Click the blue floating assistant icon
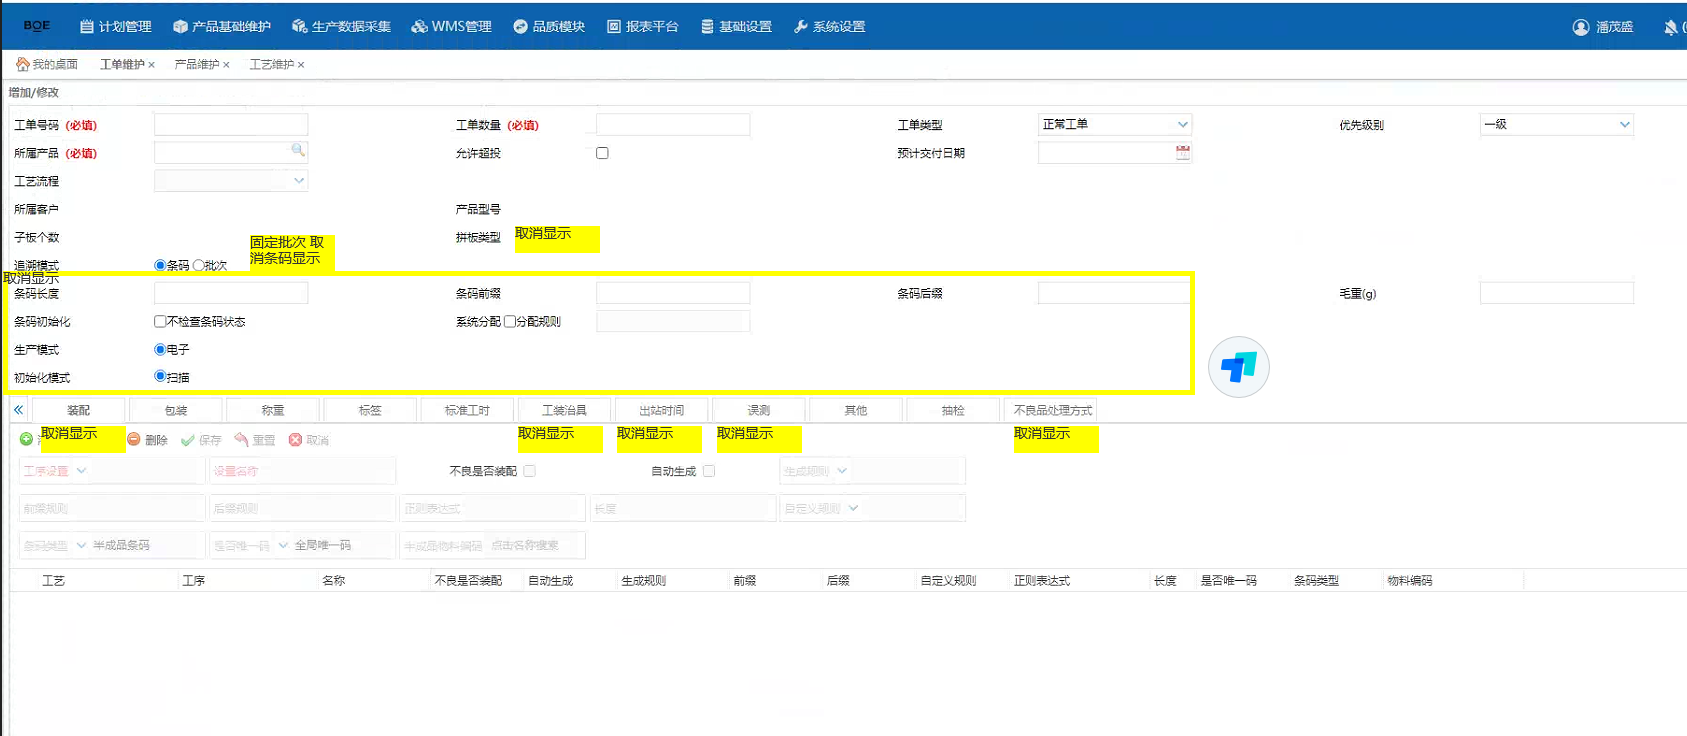Image resolution: width=1687 pixels, height=736 pixels. click(x=1238, y=367)
